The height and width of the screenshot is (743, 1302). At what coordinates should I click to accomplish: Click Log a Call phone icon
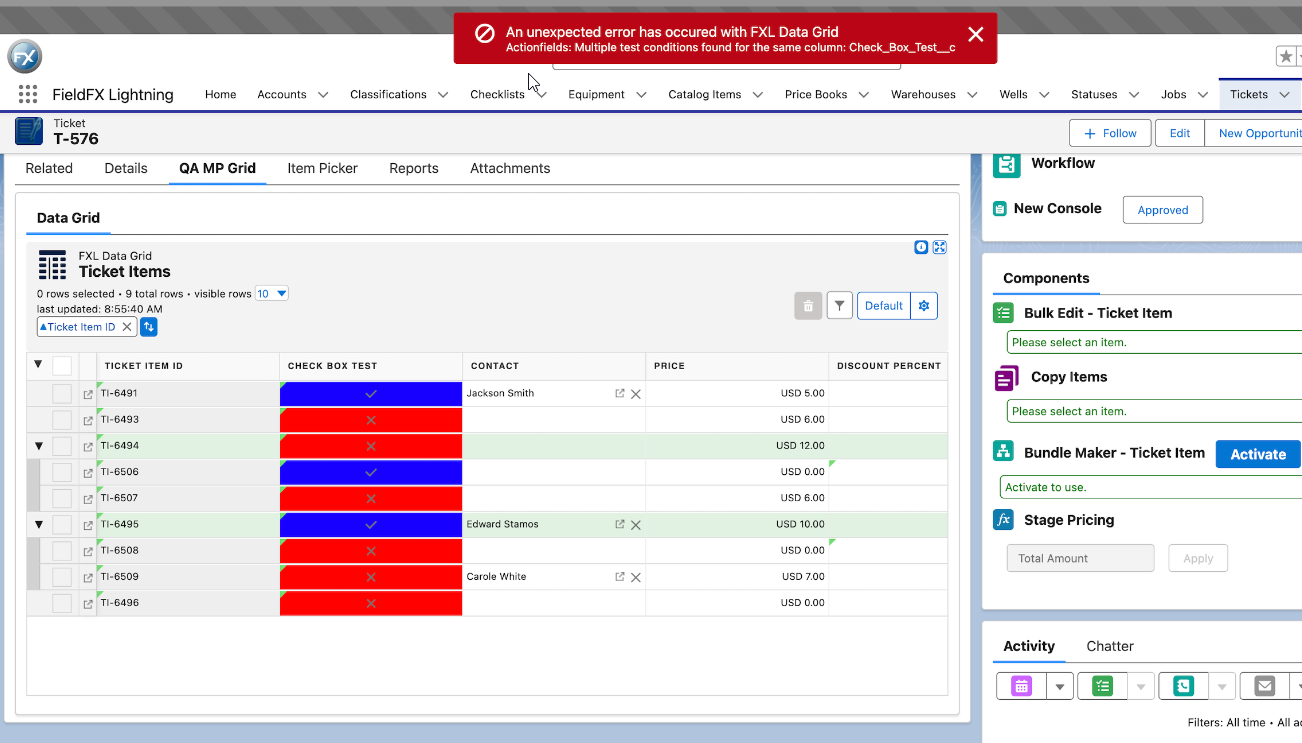pos(1183,686)
